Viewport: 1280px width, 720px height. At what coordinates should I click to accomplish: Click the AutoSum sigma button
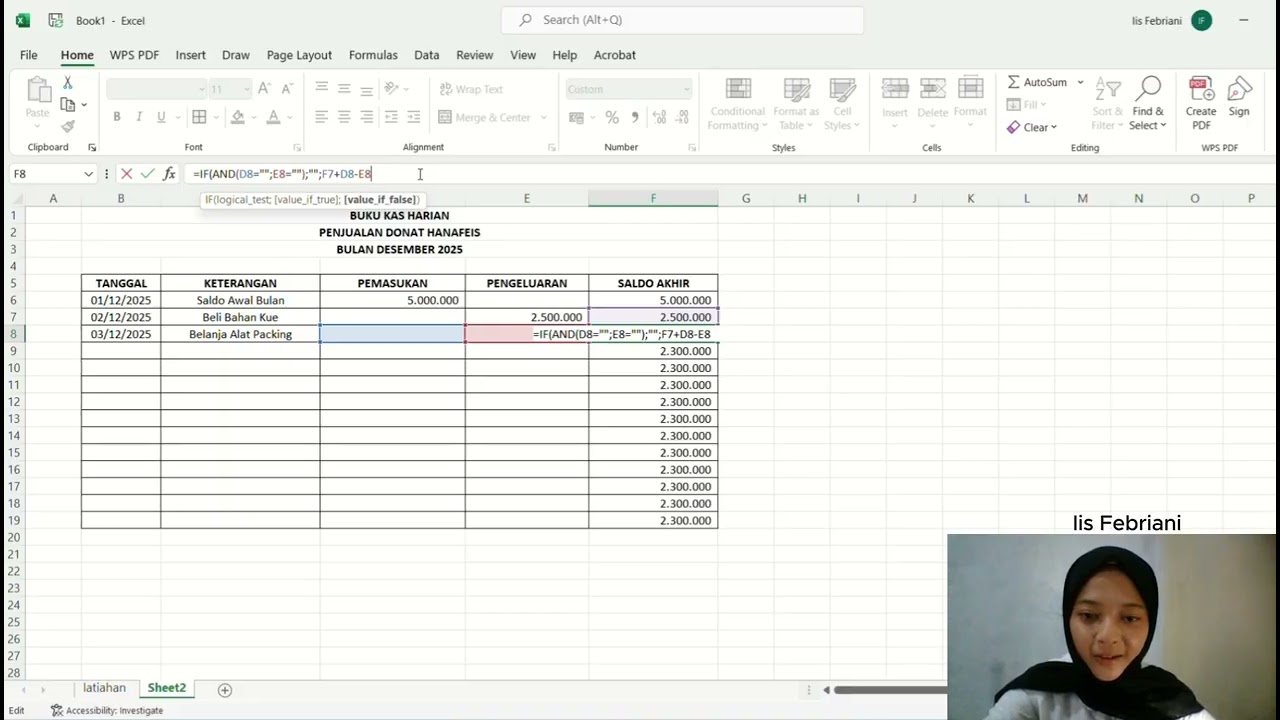1037,82
